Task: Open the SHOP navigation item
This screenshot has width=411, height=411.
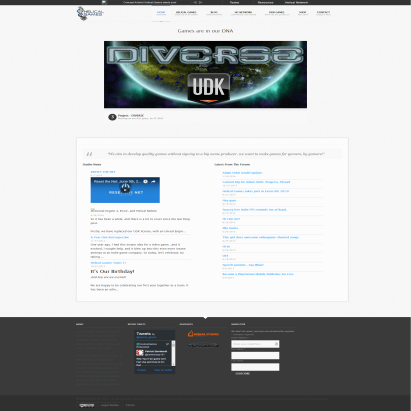Action: tap(303, 13)
